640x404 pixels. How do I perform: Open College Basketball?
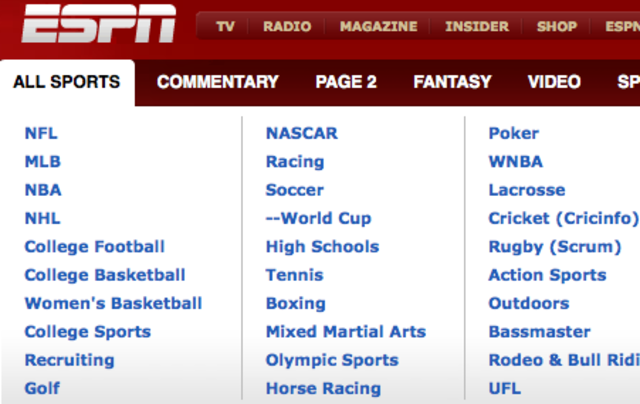(x=105, y=275)
